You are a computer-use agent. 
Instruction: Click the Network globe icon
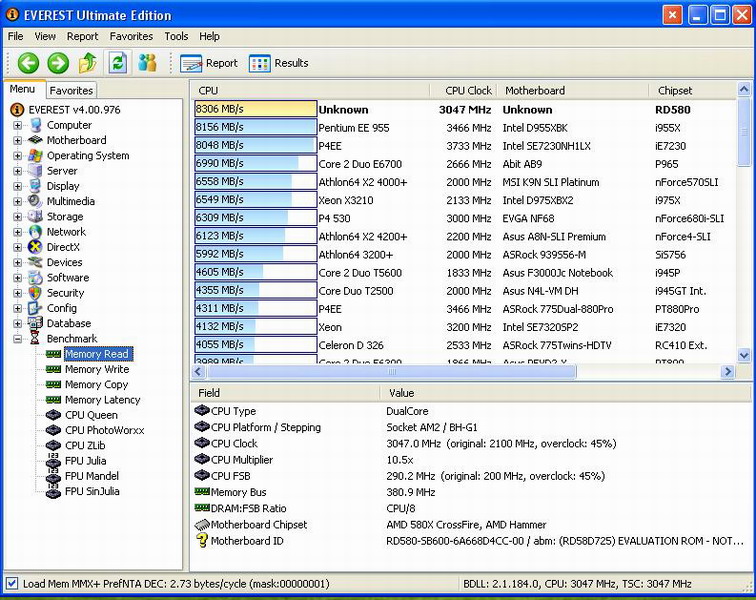pos(35,232)
